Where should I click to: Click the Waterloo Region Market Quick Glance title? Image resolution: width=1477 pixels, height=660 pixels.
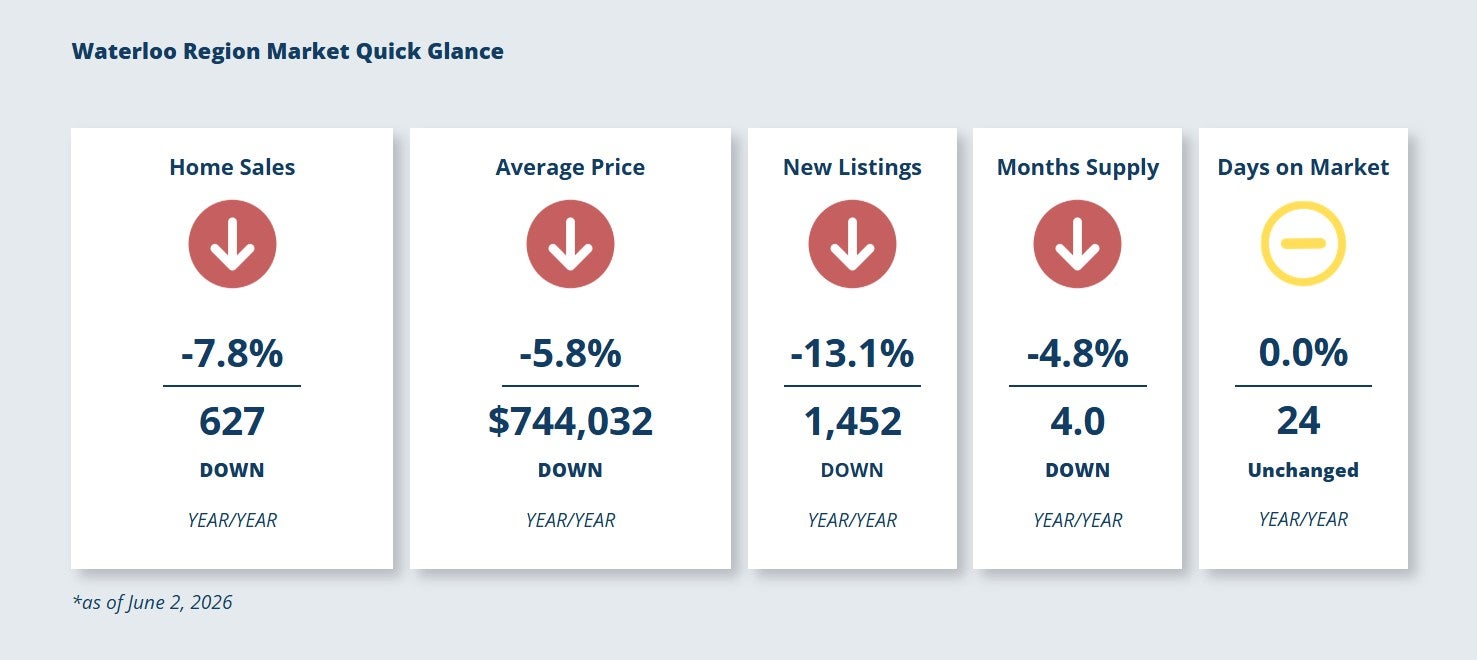tap(288, 51)
